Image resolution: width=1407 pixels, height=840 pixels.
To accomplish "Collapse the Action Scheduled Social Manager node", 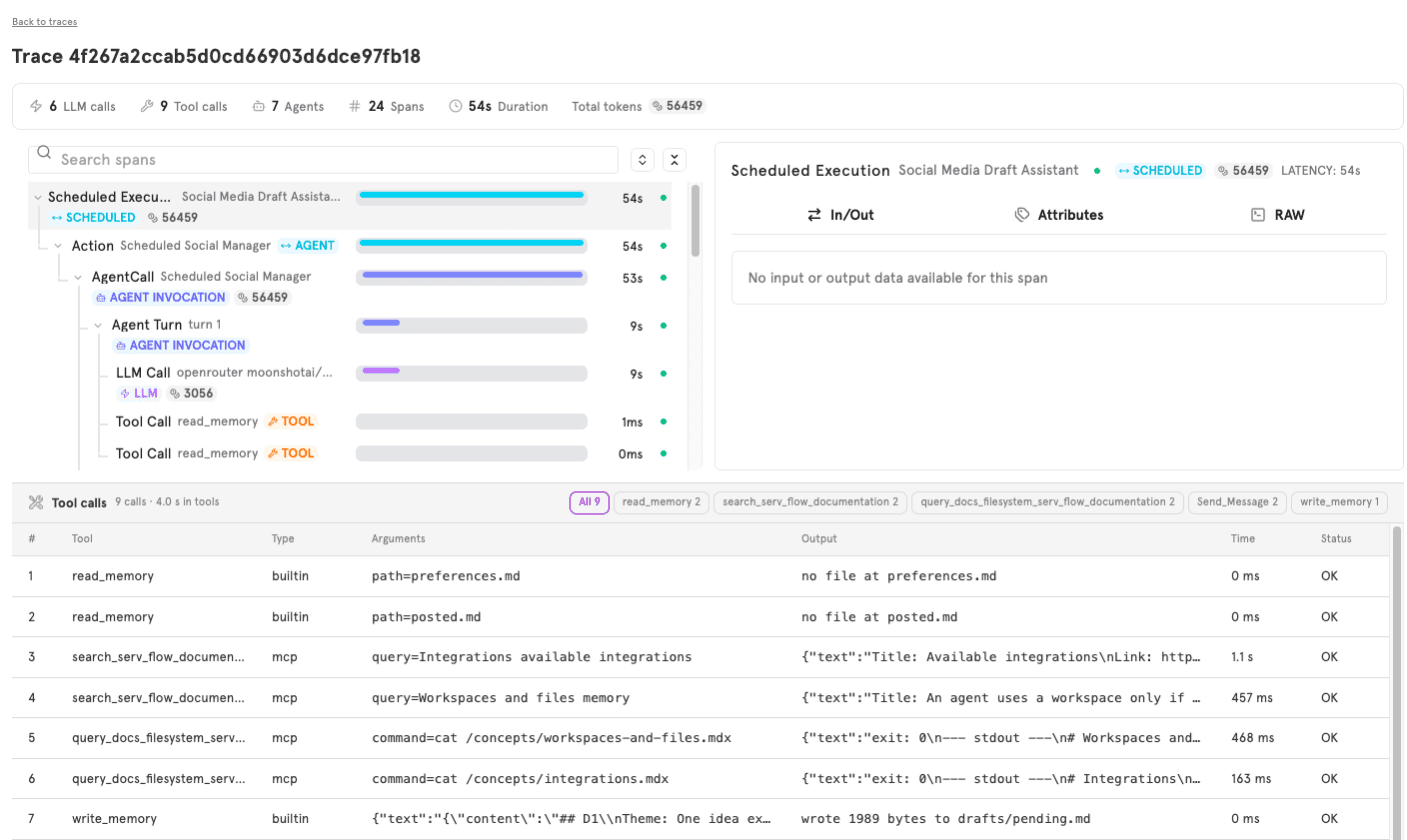I will pyautogui.click(x=58, y=246).
